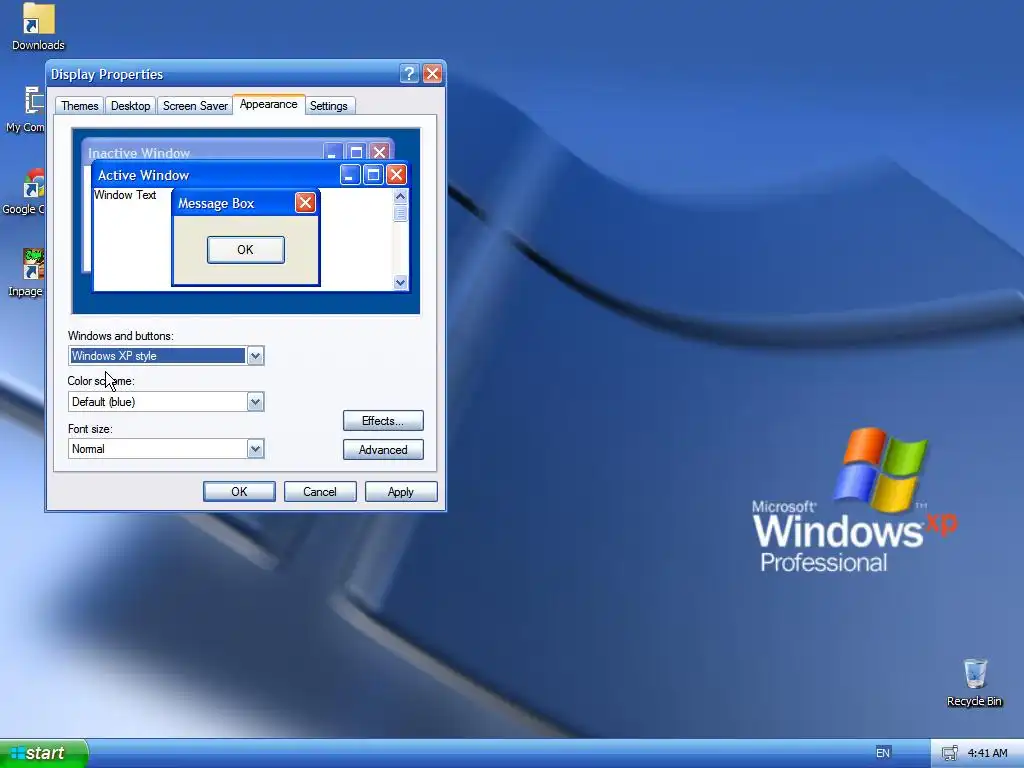Click the Windows and buttons label
1024x768 pixels.
click(x=121, y=336)
